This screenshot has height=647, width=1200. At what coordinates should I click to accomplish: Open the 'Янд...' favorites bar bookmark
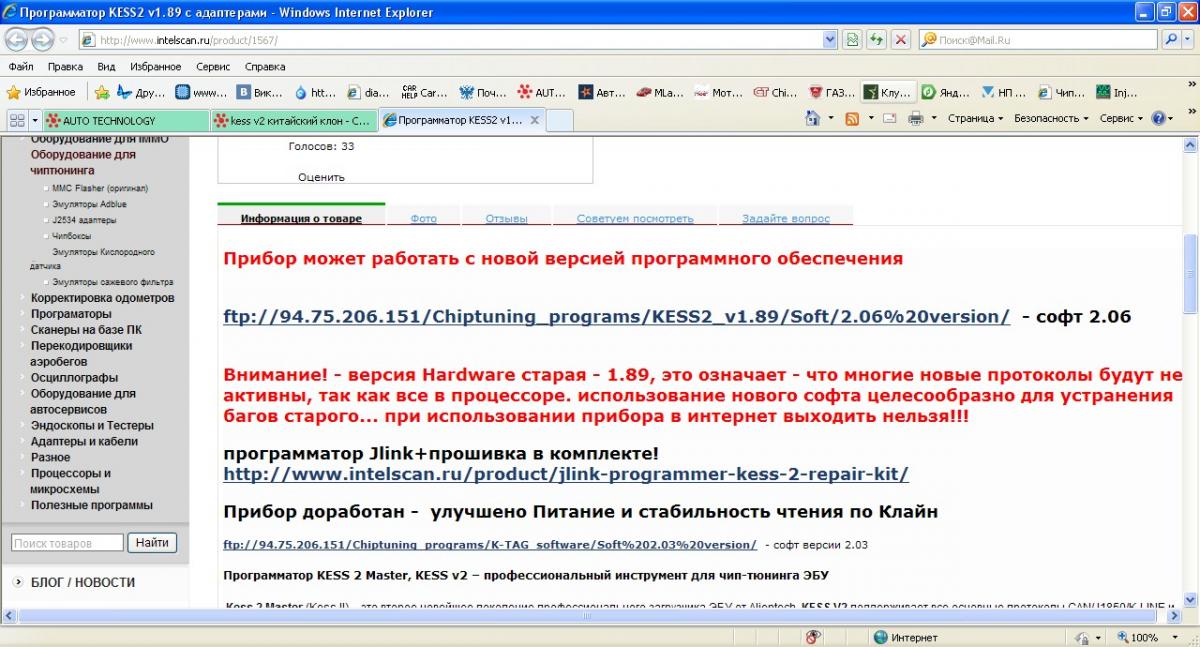946,92
